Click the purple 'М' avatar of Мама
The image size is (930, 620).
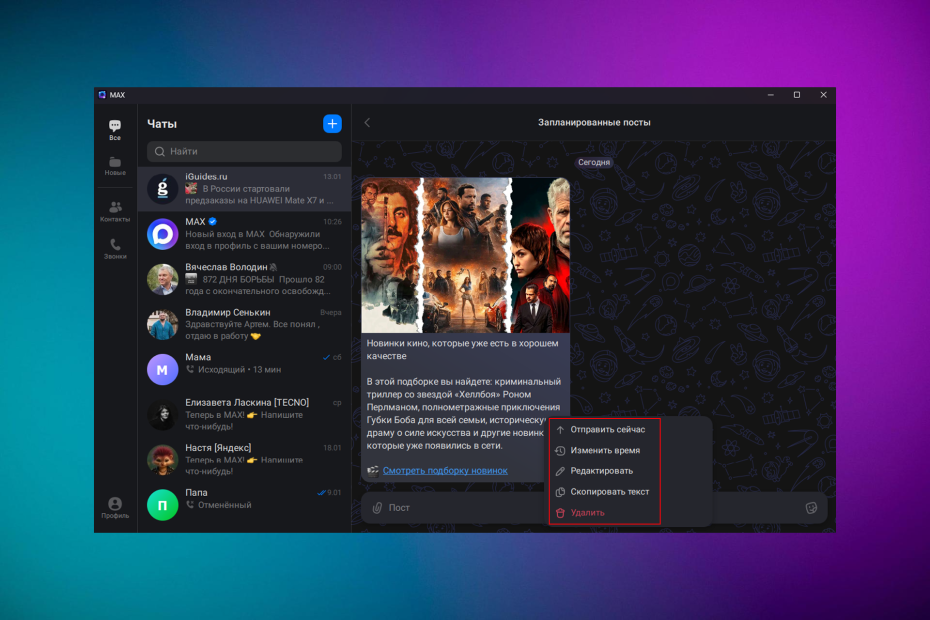coord(163,369)
